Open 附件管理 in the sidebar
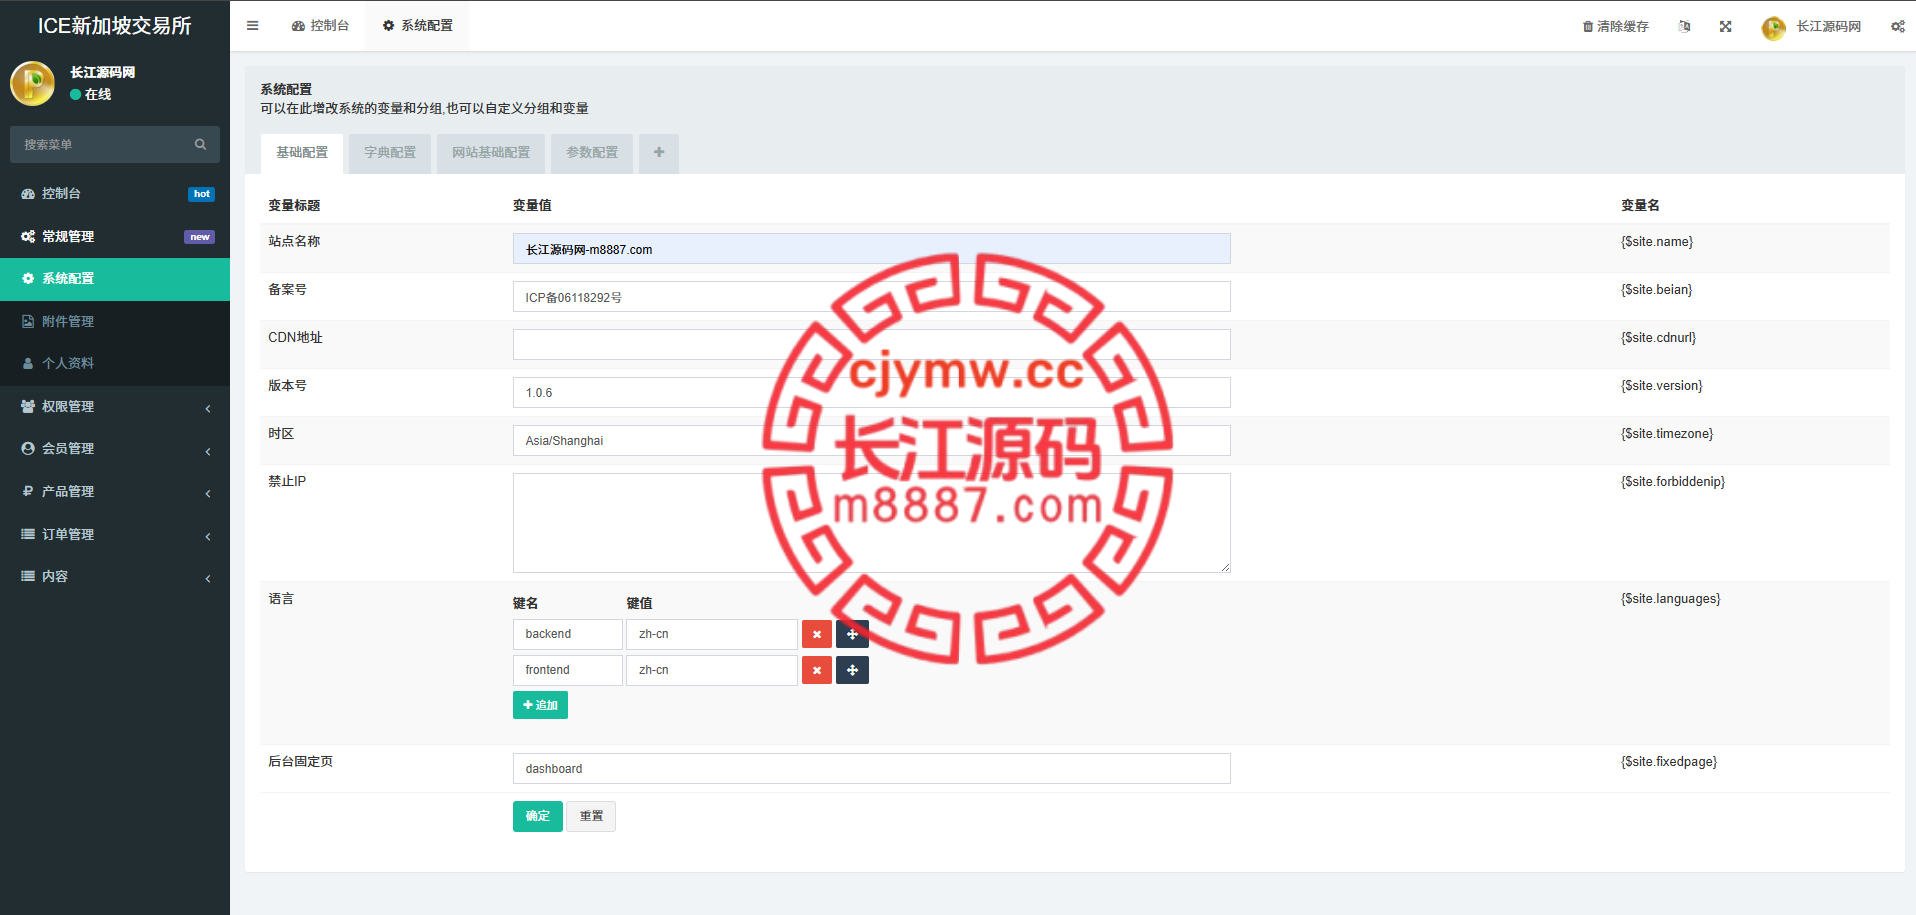The image size is (1916, 915). tap(115, 321)
